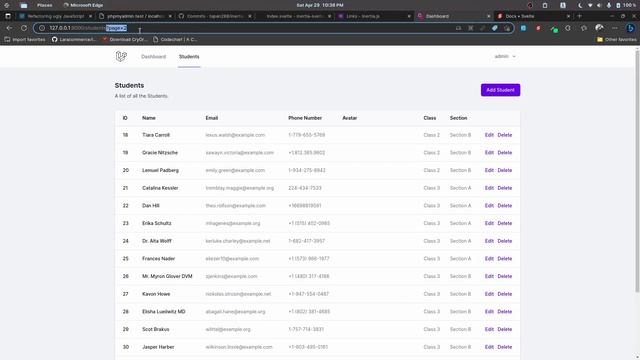Open the Download CryOr bookmark
Viewport: 640px width, 360px height.
(125, 40)
